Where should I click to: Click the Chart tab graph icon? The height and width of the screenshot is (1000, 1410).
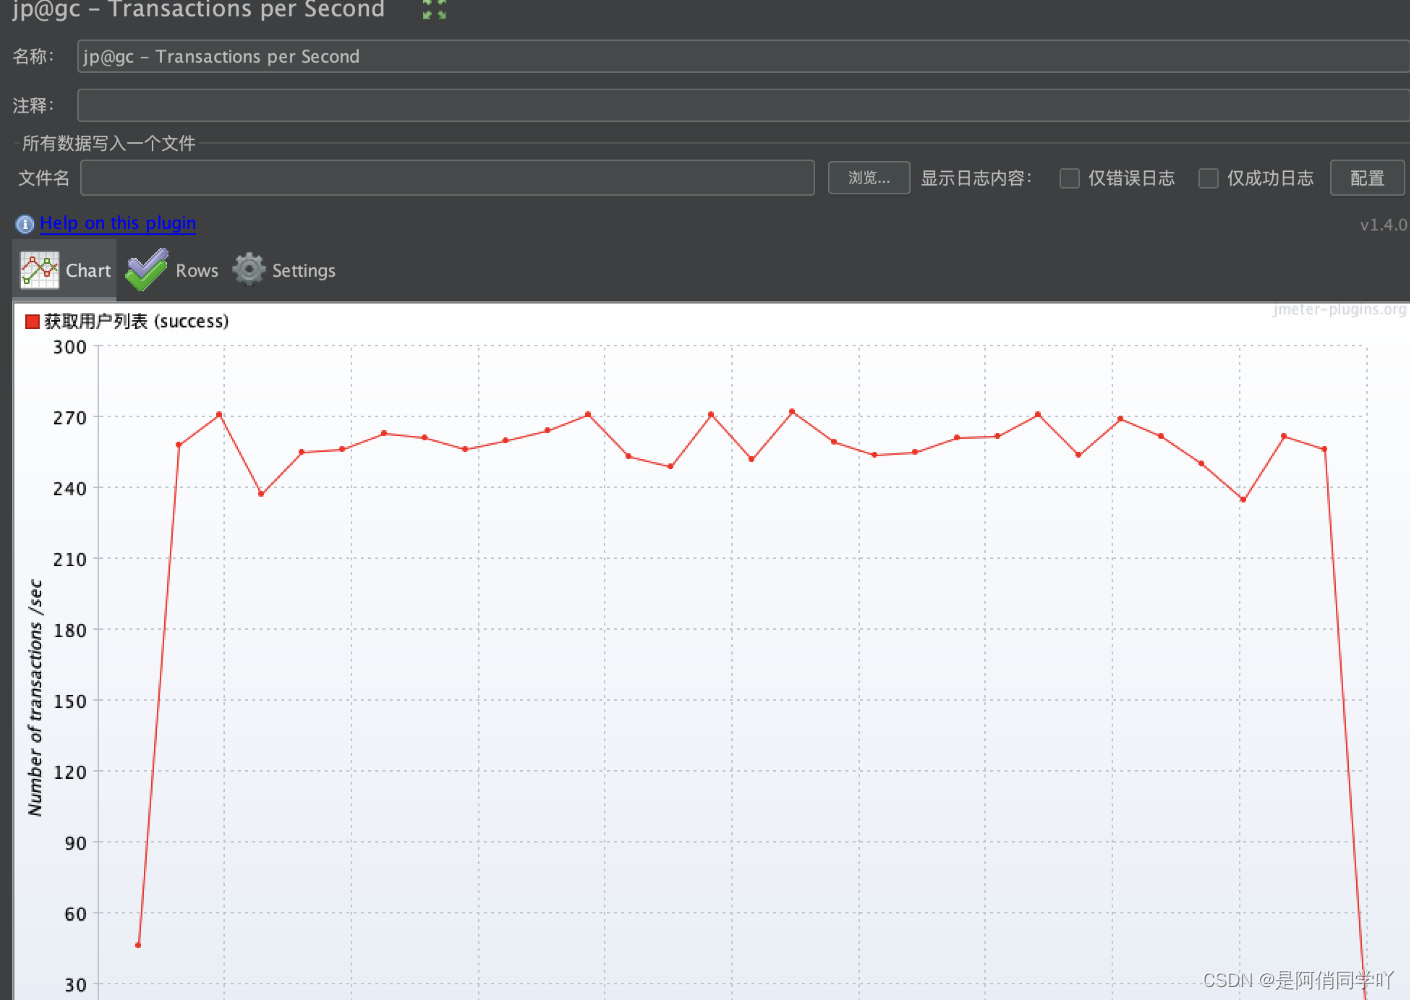(40, 271)
